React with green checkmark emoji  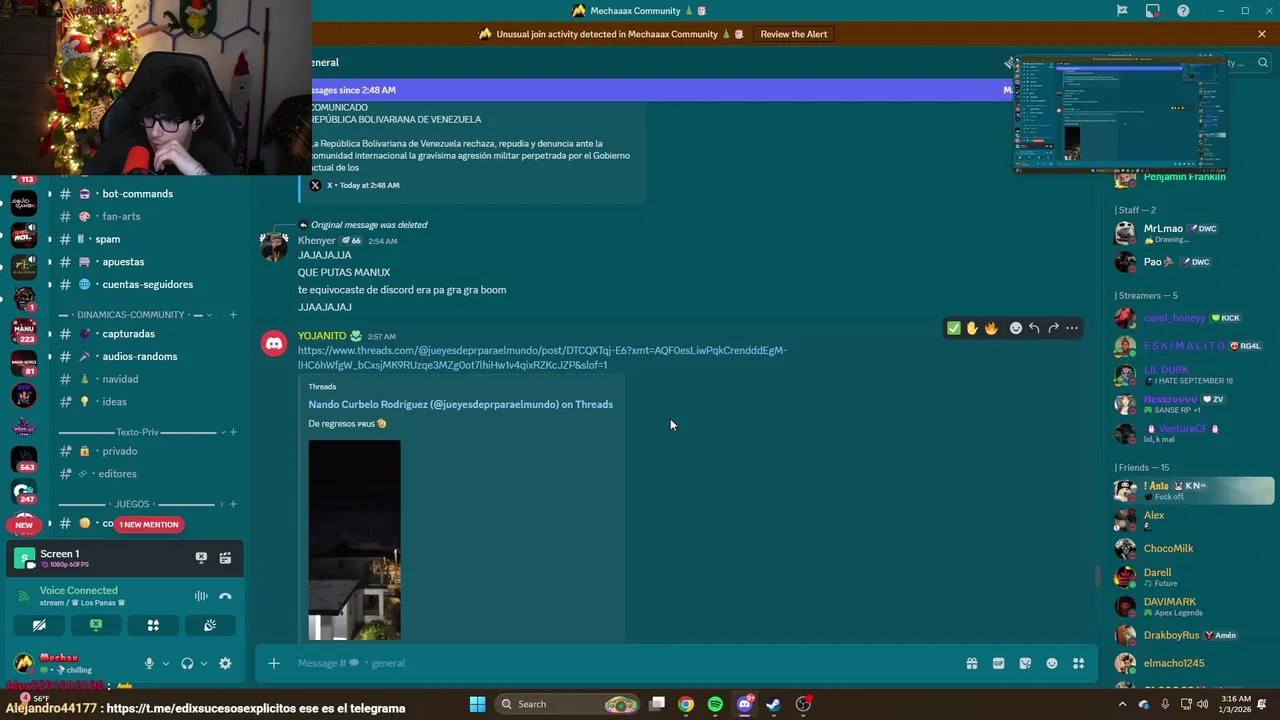coord(953,328)
